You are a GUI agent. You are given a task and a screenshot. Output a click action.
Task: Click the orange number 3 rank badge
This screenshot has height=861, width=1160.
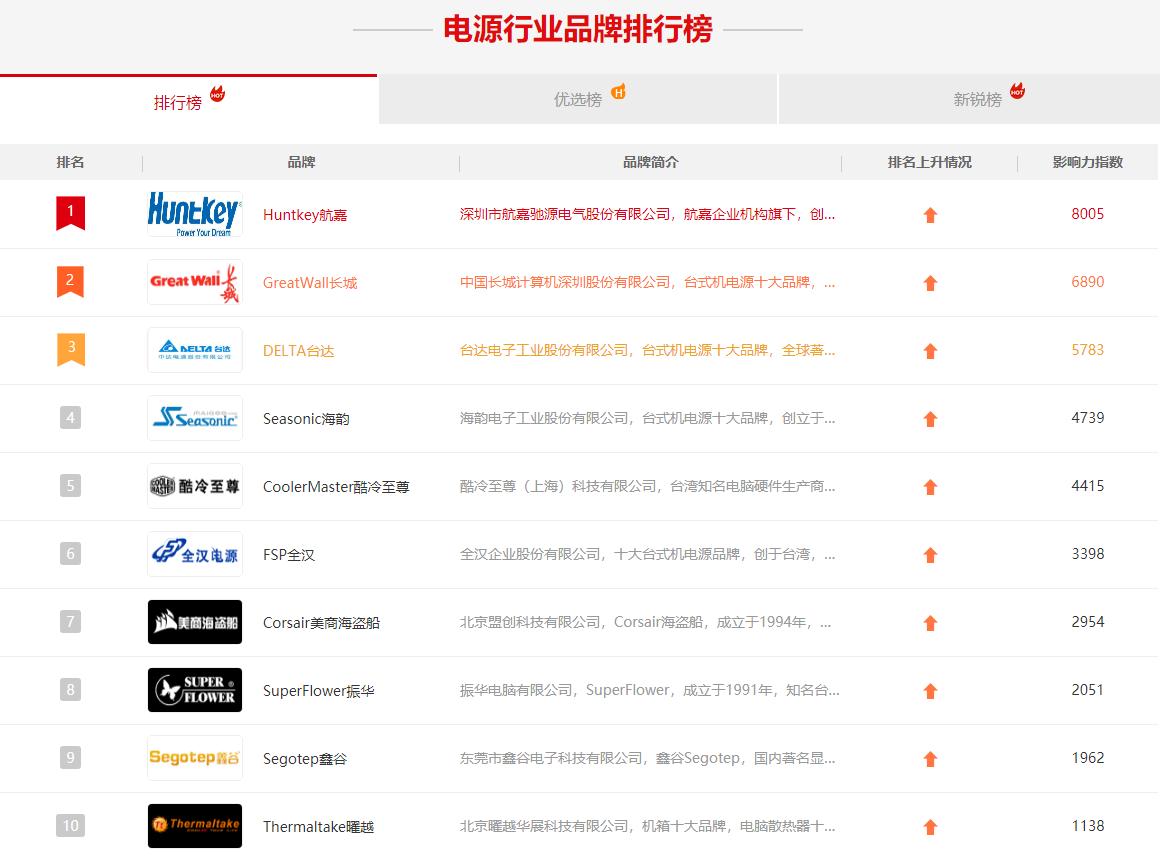[70, 348]
